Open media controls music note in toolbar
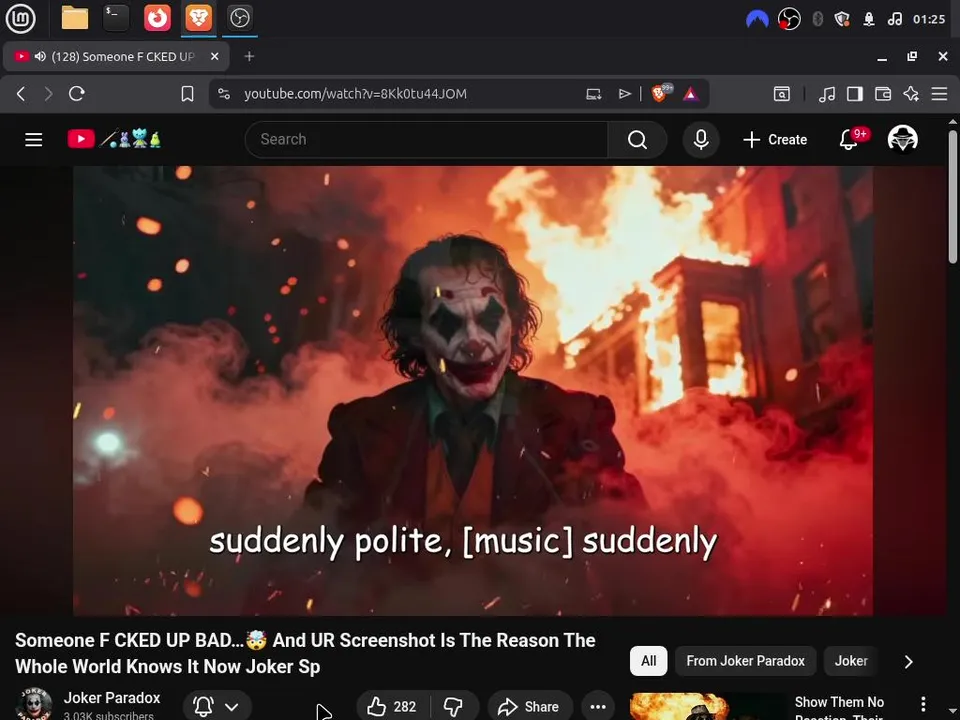960x720 pixels. (x=827, y=94)
